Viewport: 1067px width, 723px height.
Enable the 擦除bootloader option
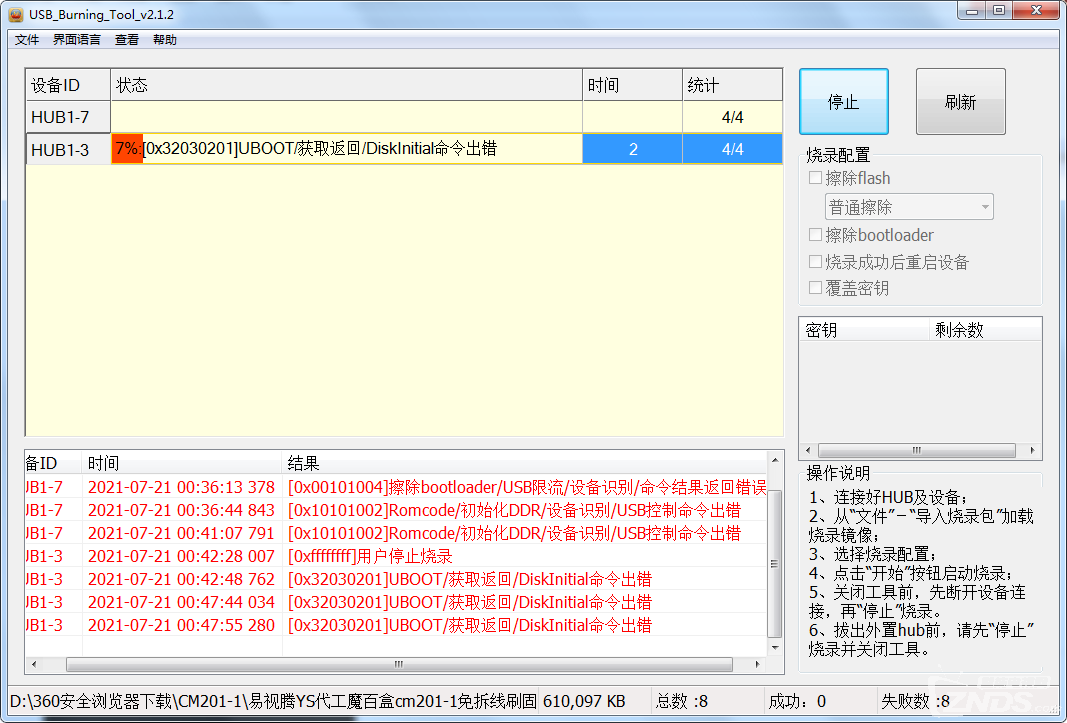tap(817, 234)
